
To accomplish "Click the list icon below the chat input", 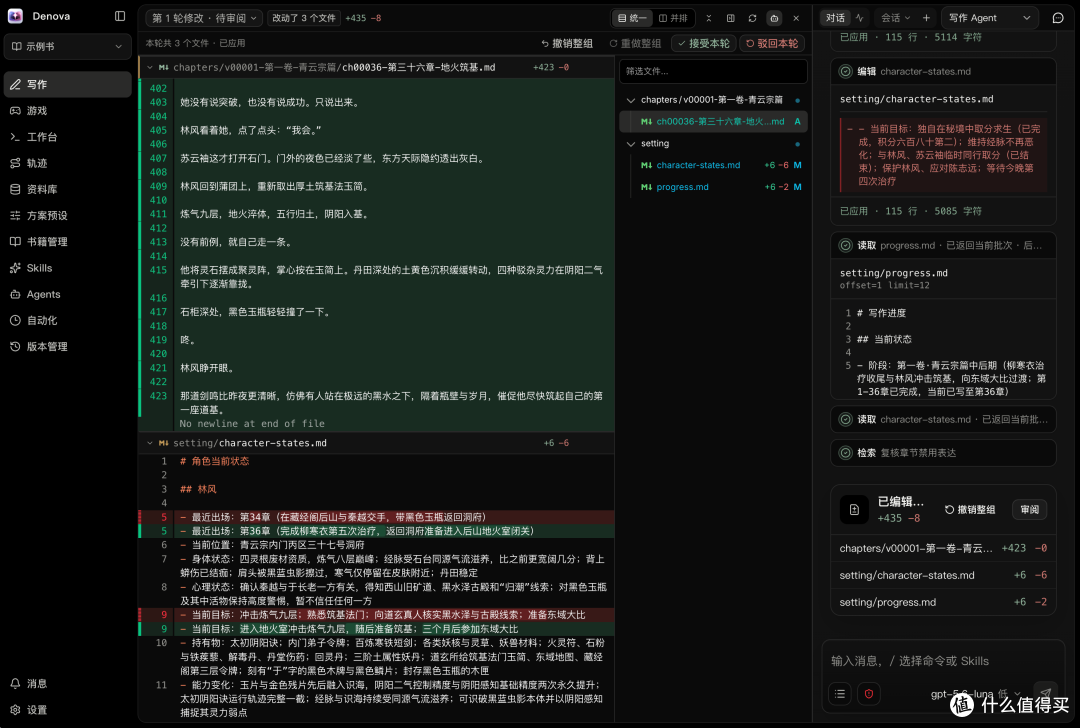I will pyautogui.click(x=840, y=694).
